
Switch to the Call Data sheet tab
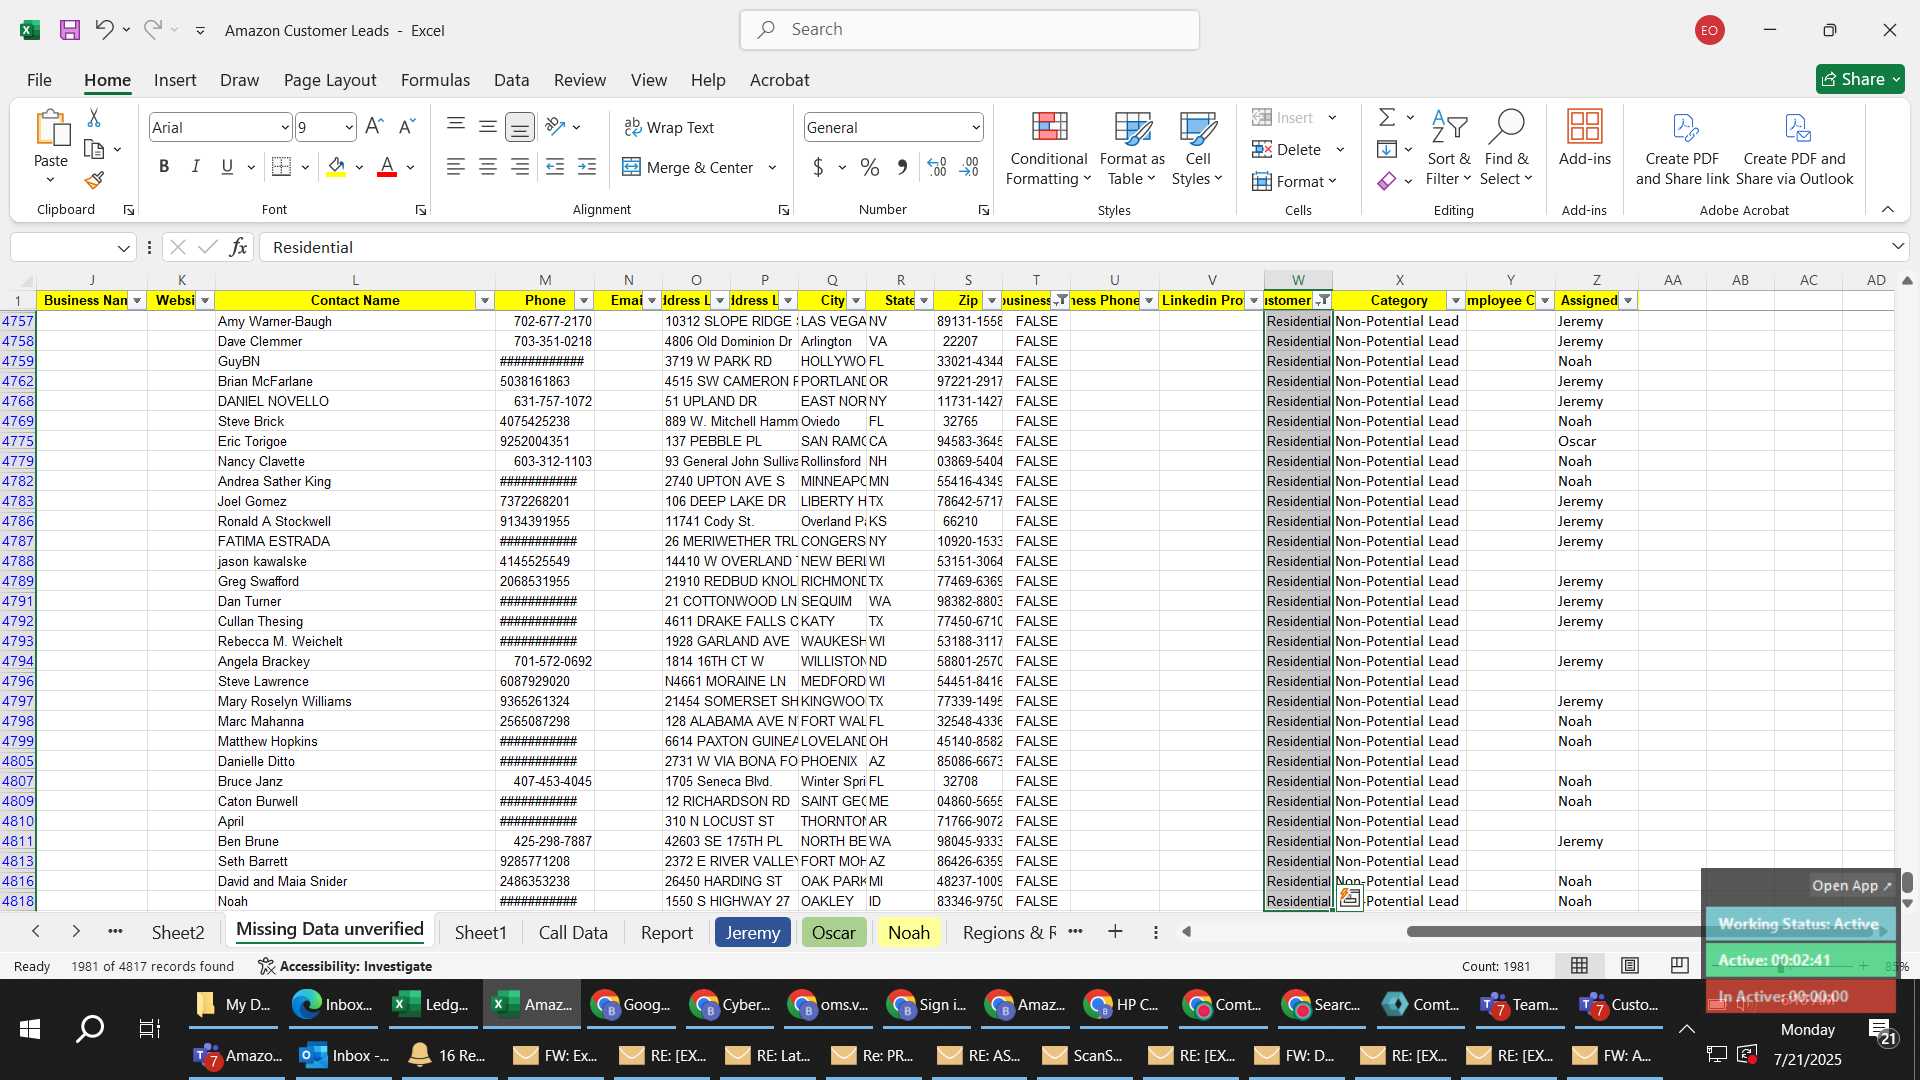[x=573, y=932]
